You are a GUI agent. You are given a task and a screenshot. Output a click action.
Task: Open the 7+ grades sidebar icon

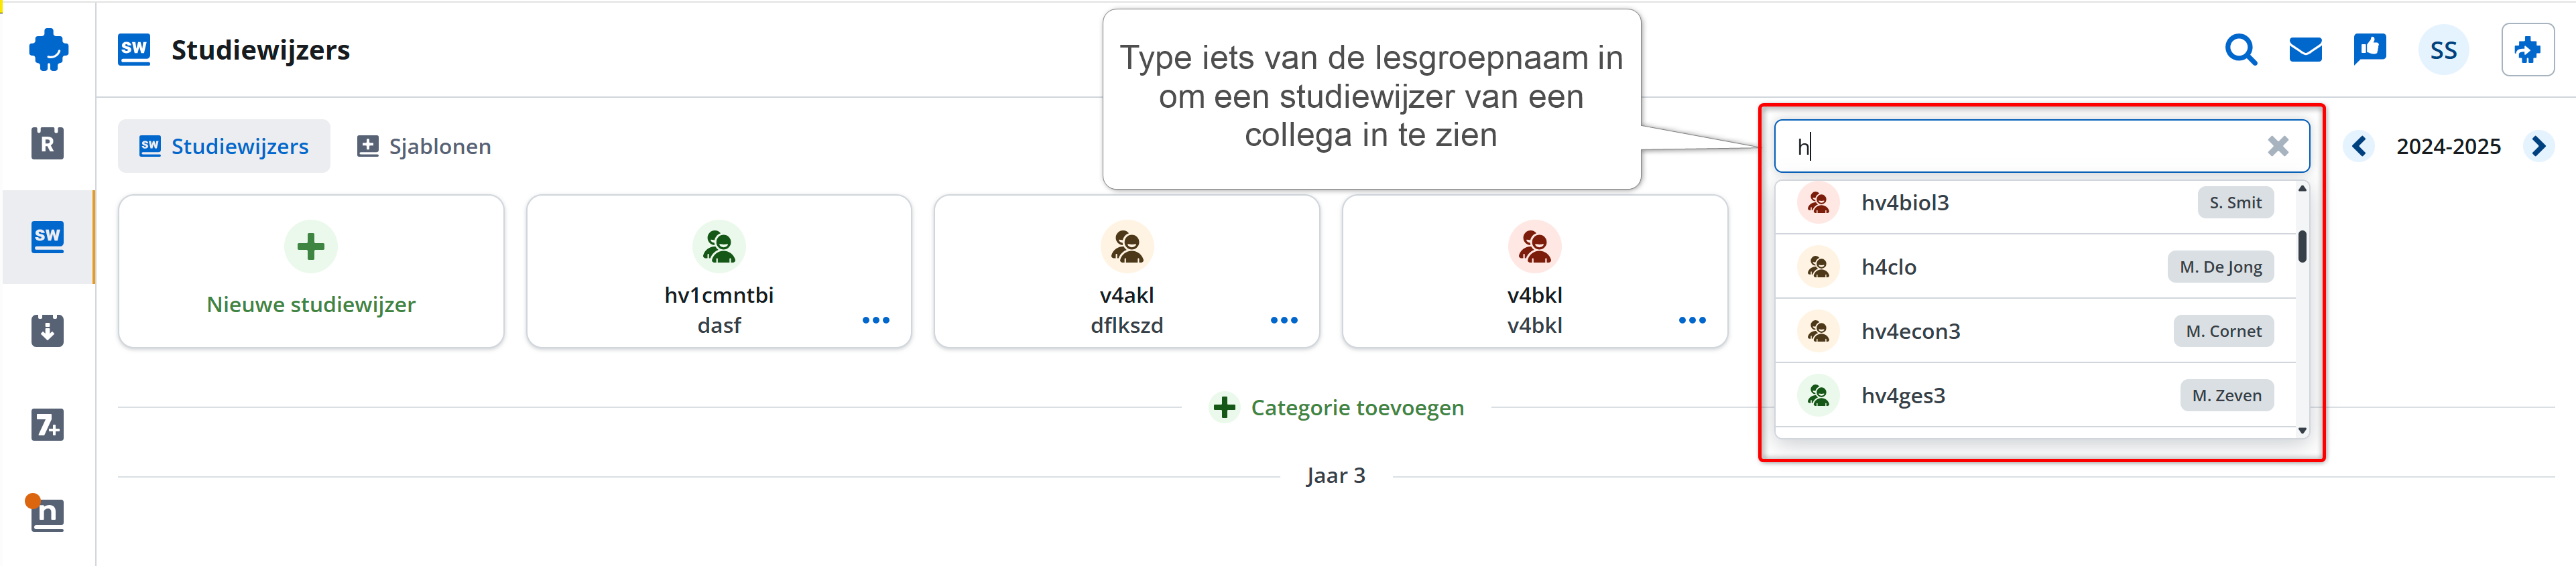click(47, 425)
